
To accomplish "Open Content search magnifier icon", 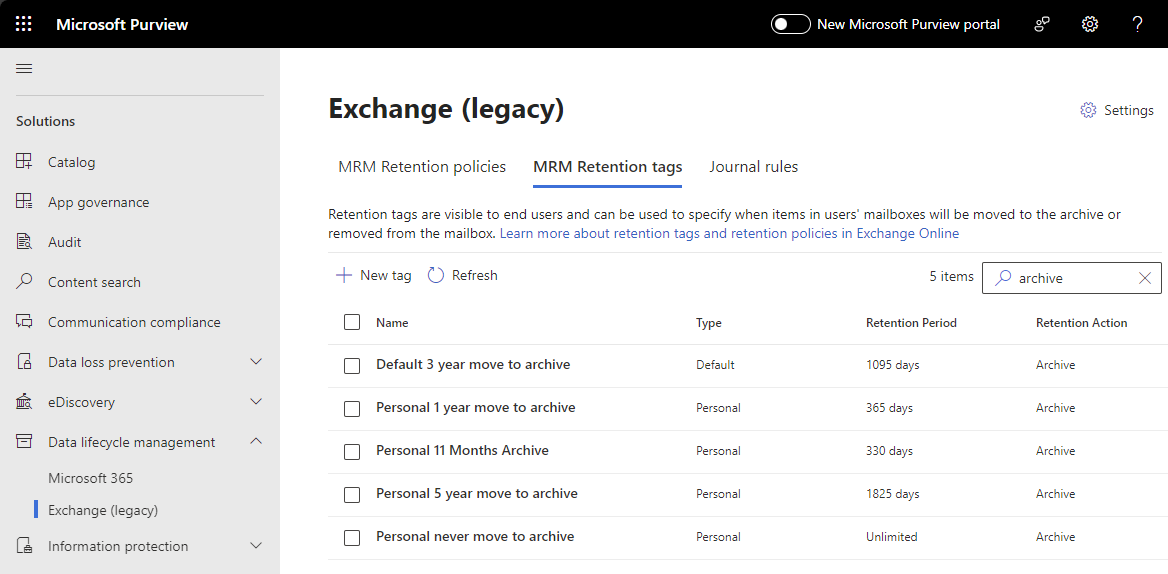I will 25,282.
